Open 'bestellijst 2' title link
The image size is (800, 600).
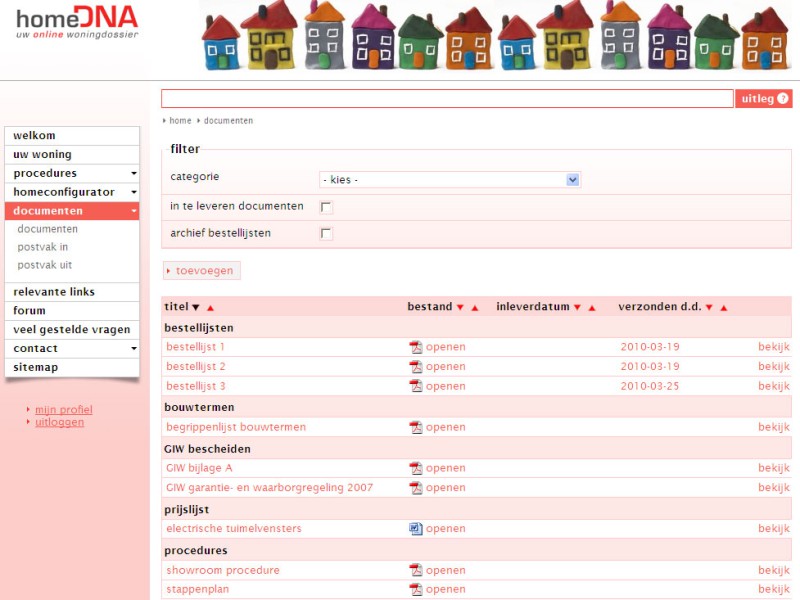(195, 366)
